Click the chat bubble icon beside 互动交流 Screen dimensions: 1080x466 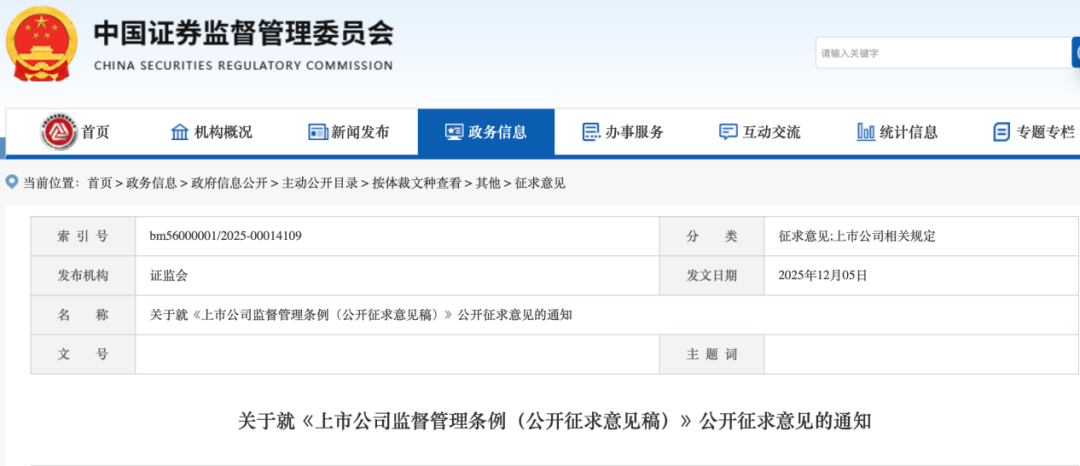[x=728, y=132]
